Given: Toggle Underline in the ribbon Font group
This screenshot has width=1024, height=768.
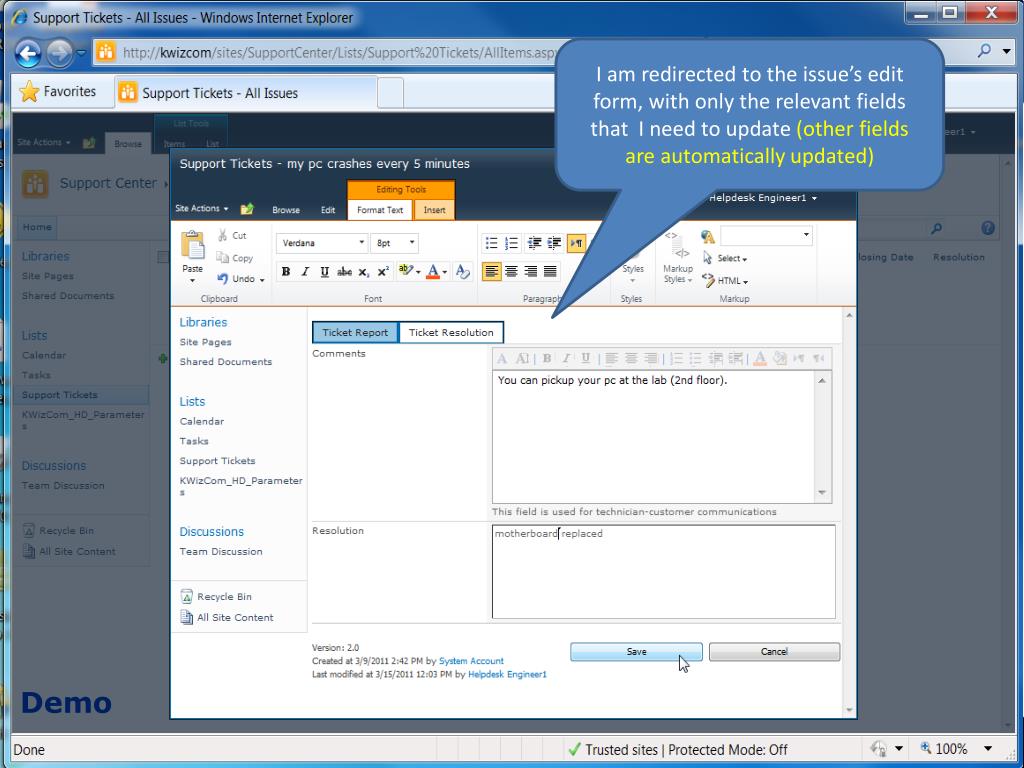Looking at the screenshot, I should coord(325,272).
